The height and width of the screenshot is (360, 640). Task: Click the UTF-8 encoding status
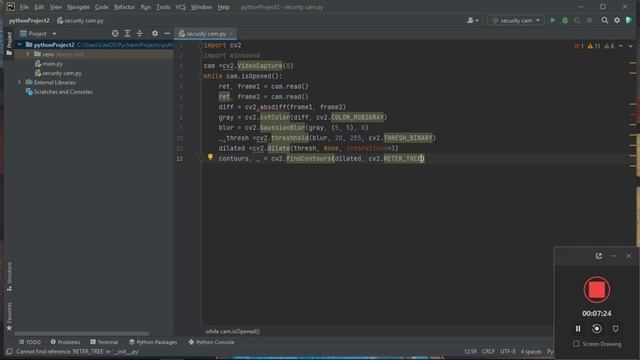click(508, 351)
